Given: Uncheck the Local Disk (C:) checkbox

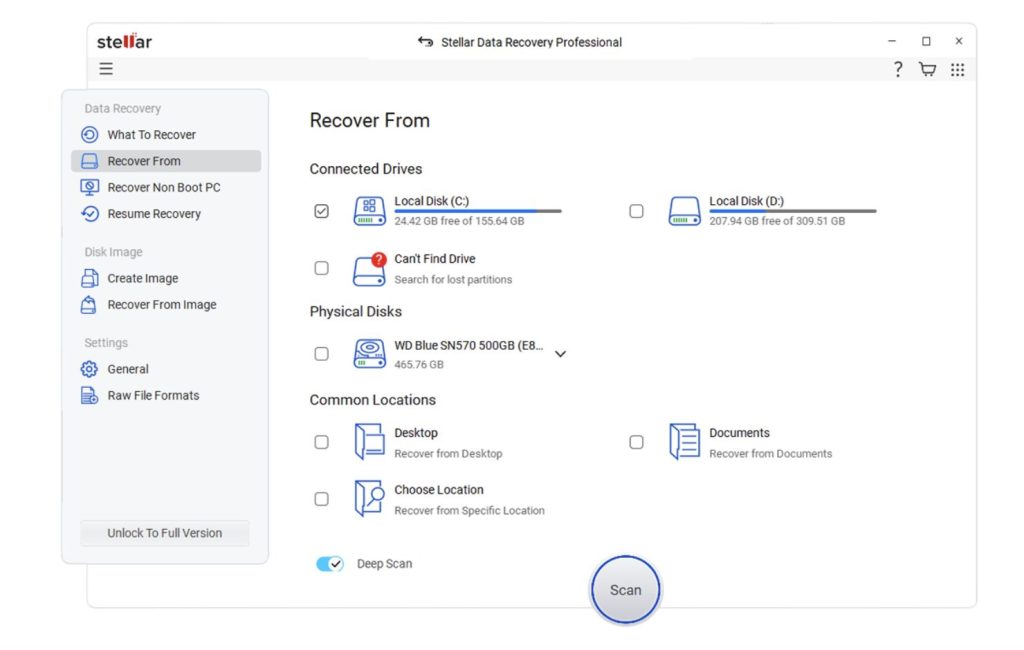Looking at the screenshot, I should (x=321, y=211).
